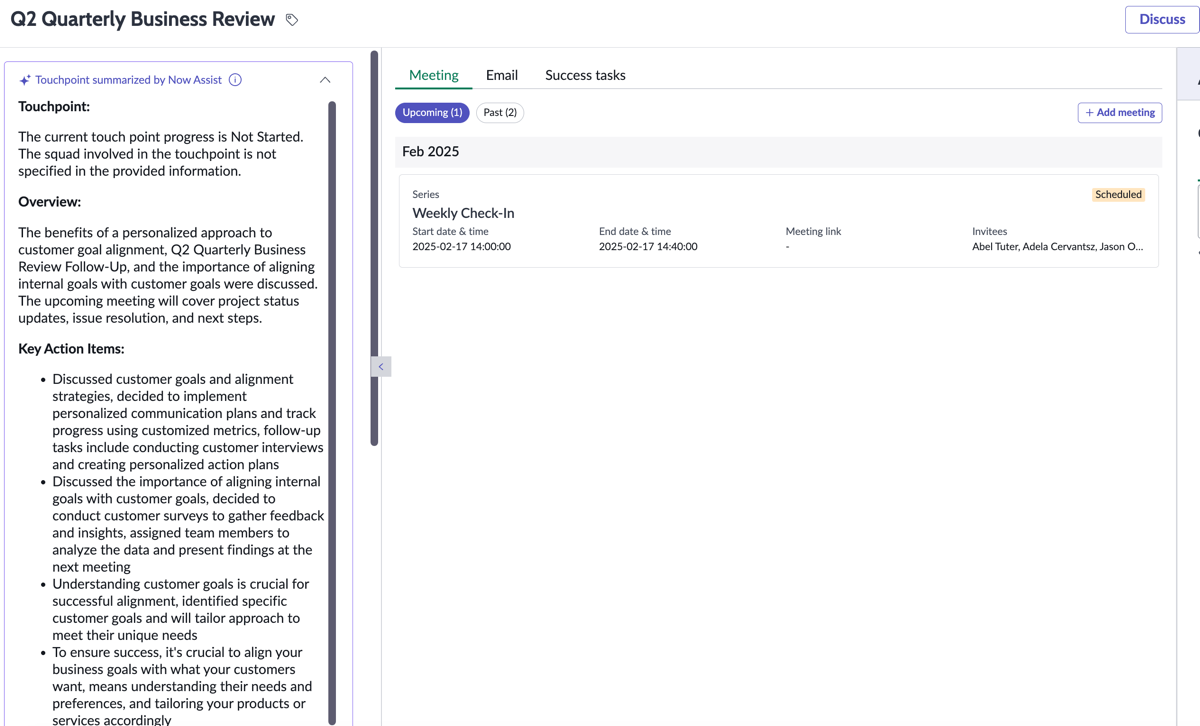The height and width of the screenshot is (726, 1200).
Task: Click the Scheduled status badge
Action: (x=1118, y=195)
